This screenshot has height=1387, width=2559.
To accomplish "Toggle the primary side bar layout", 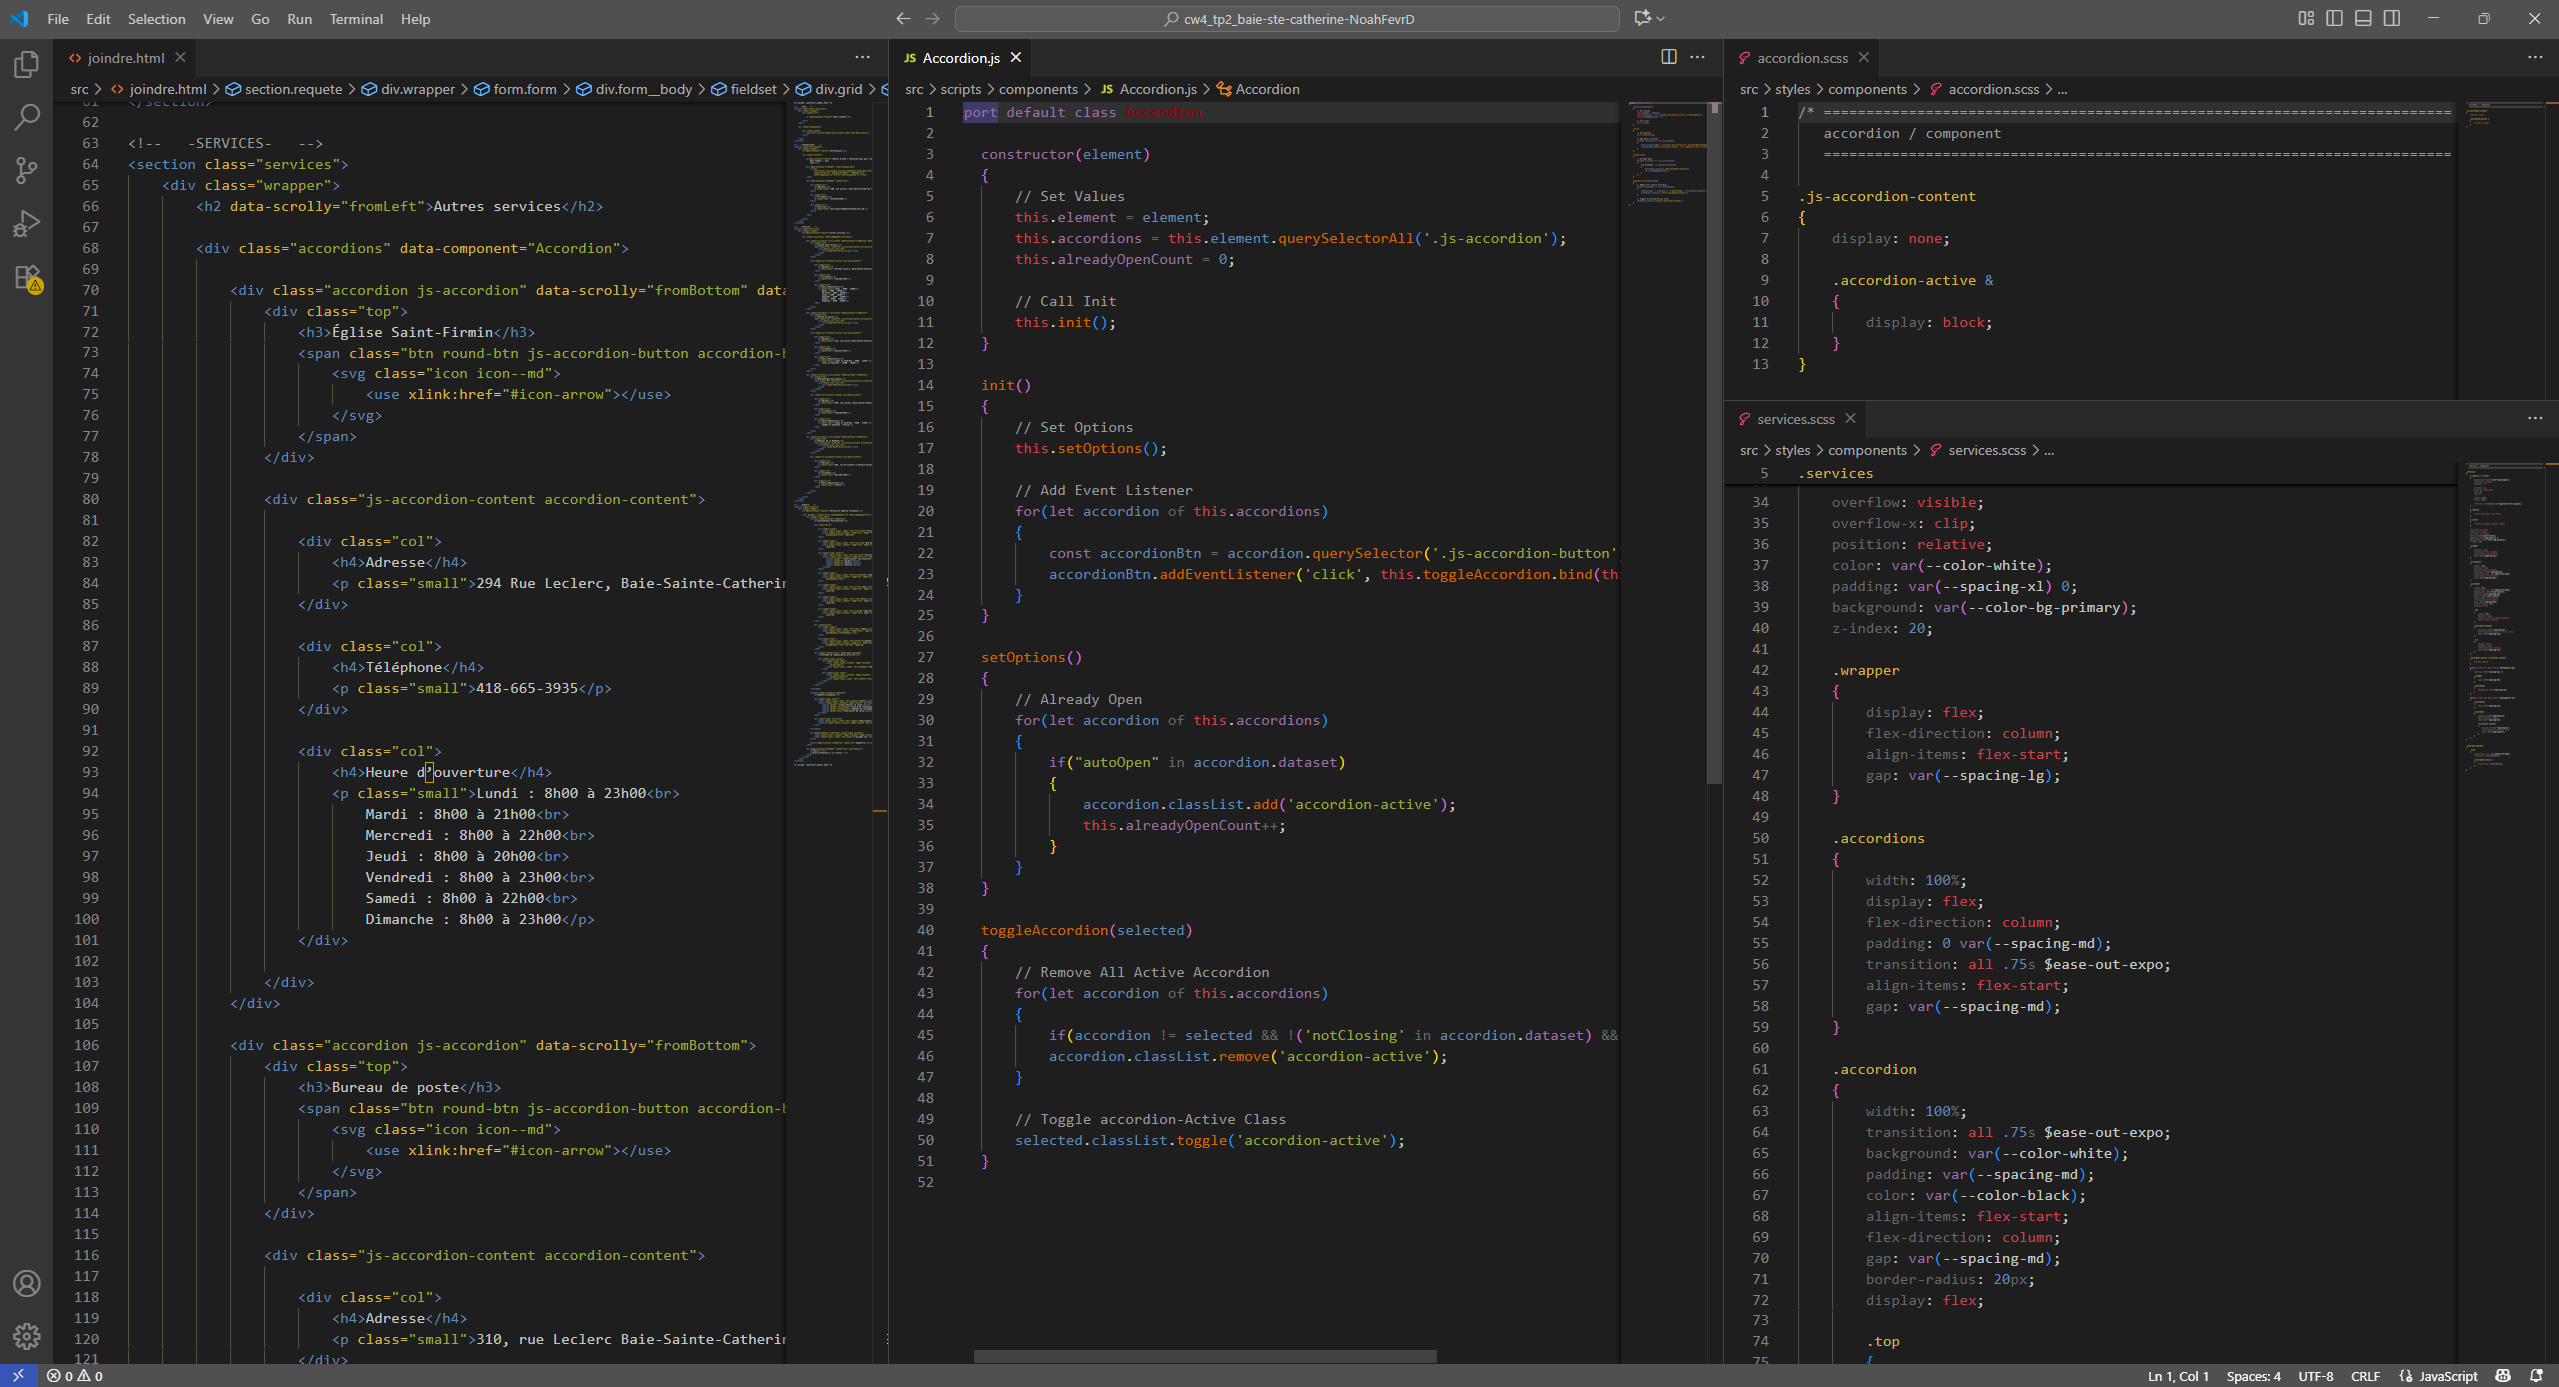I will tap(2334, 18).
